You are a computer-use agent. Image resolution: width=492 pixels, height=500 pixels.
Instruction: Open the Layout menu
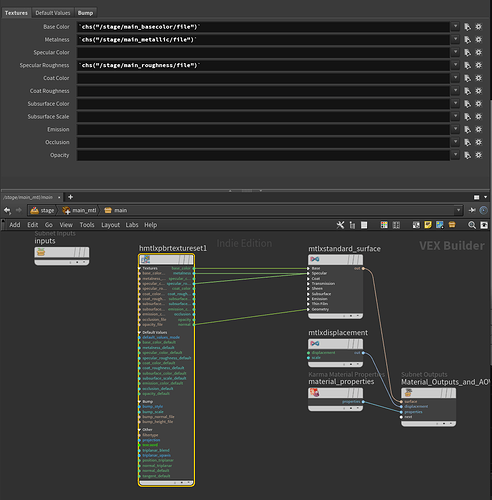tap(110, 225)
